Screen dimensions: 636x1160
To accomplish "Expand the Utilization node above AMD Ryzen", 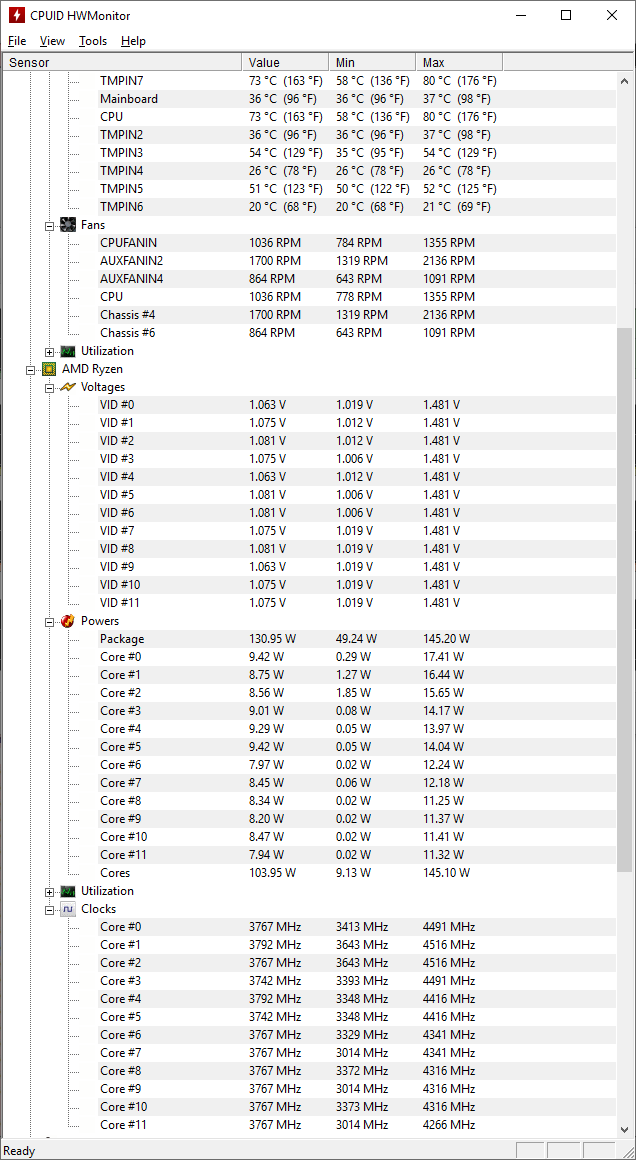I will 50,351.
